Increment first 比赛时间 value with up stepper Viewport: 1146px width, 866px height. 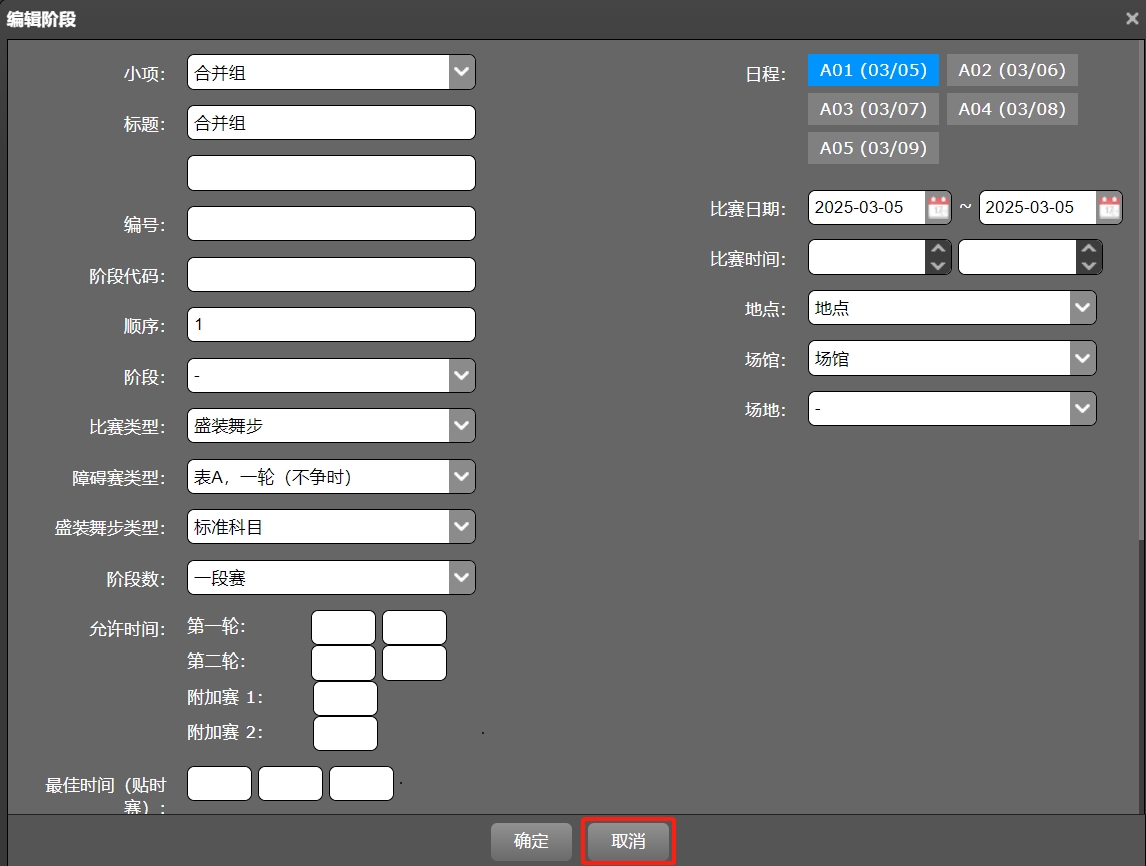point(937,250)
